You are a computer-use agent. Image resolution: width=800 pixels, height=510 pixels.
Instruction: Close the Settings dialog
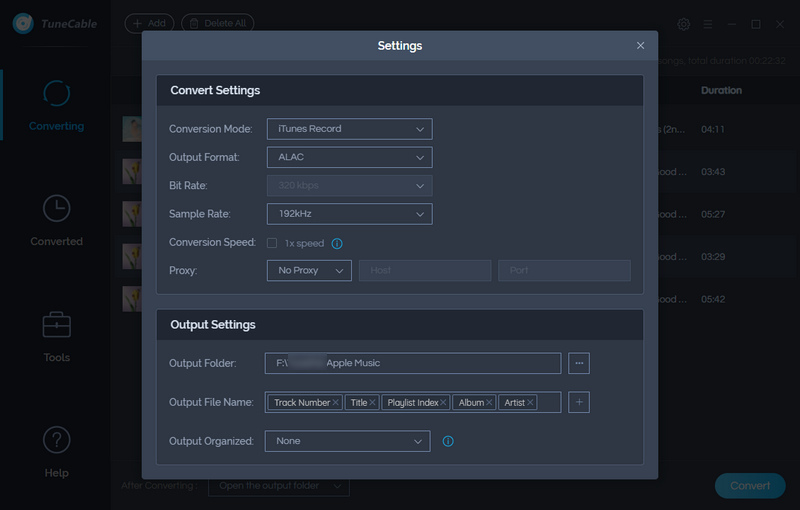point(640,46)
